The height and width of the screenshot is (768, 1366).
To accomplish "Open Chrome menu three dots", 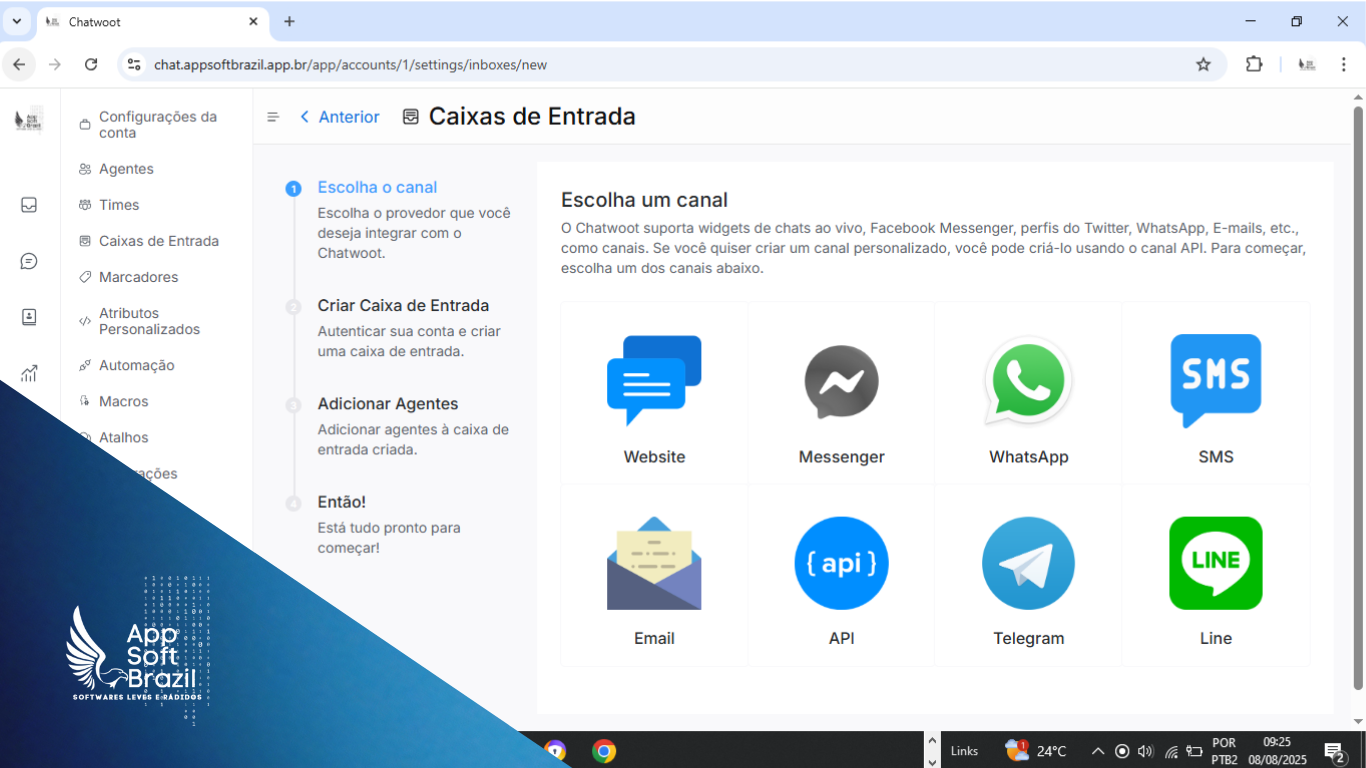I will pyautogui.click(x=1343, y=64).
